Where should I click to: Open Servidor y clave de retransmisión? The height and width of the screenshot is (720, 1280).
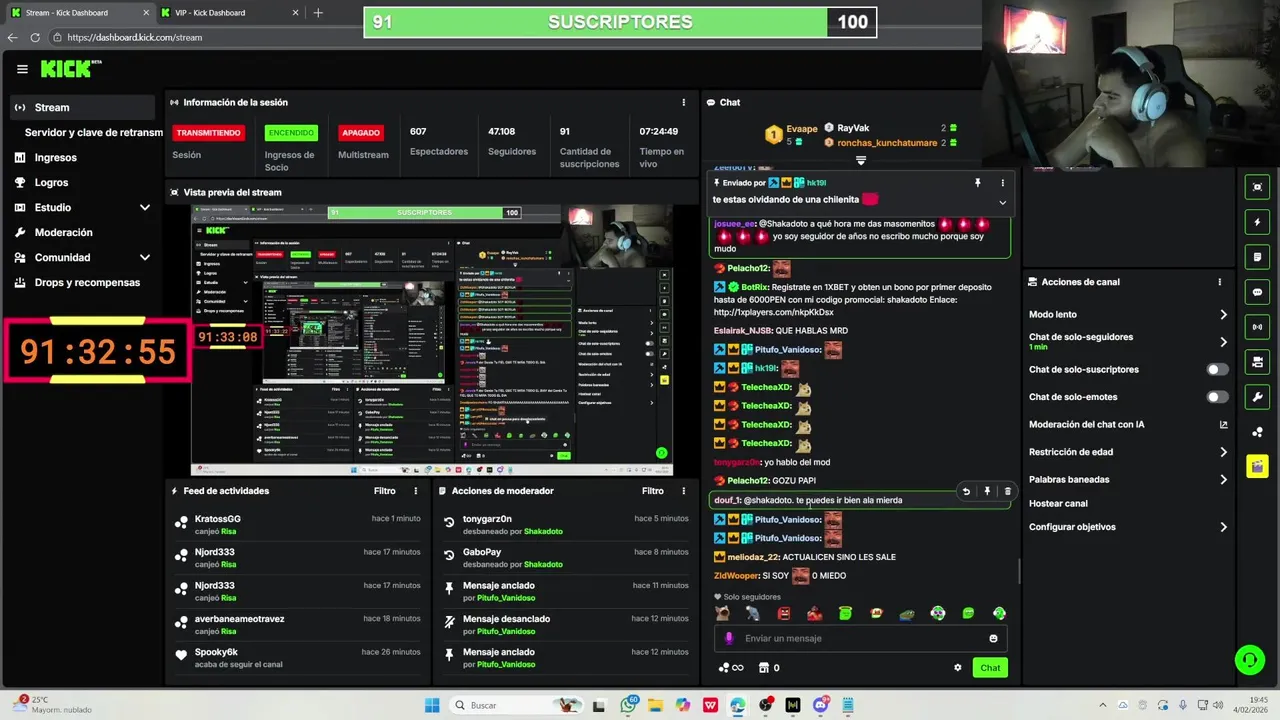point(93,132)
